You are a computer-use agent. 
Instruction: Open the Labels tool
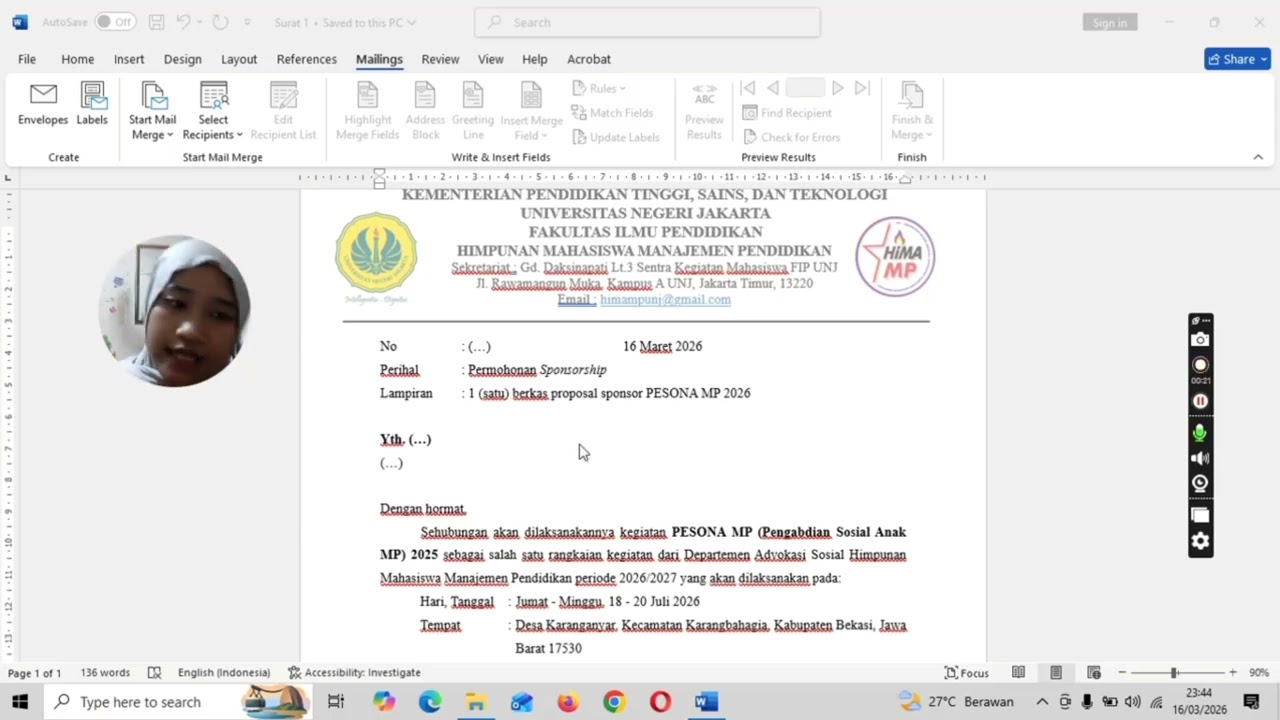(x=92, y=105)
